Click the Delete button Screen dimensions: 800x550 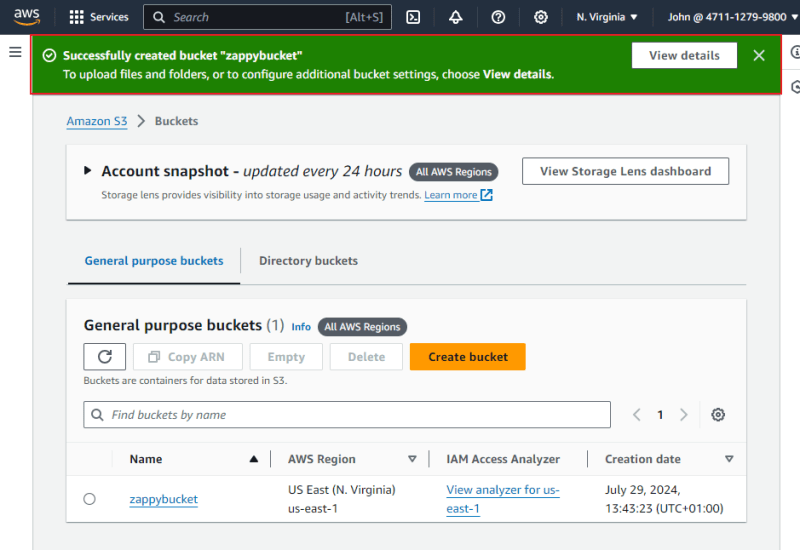(x=366, y=357)
